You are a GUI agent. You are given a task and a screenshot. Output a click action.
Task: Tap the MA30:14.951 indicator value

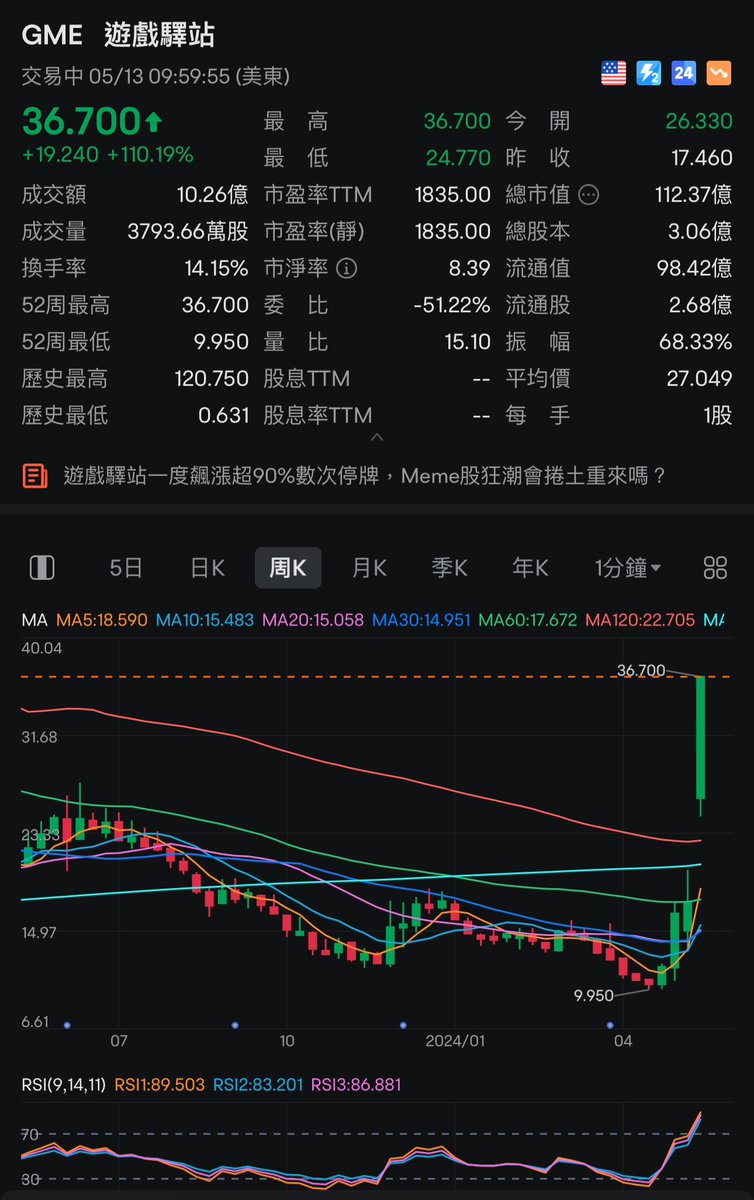[x=421, y=620]
